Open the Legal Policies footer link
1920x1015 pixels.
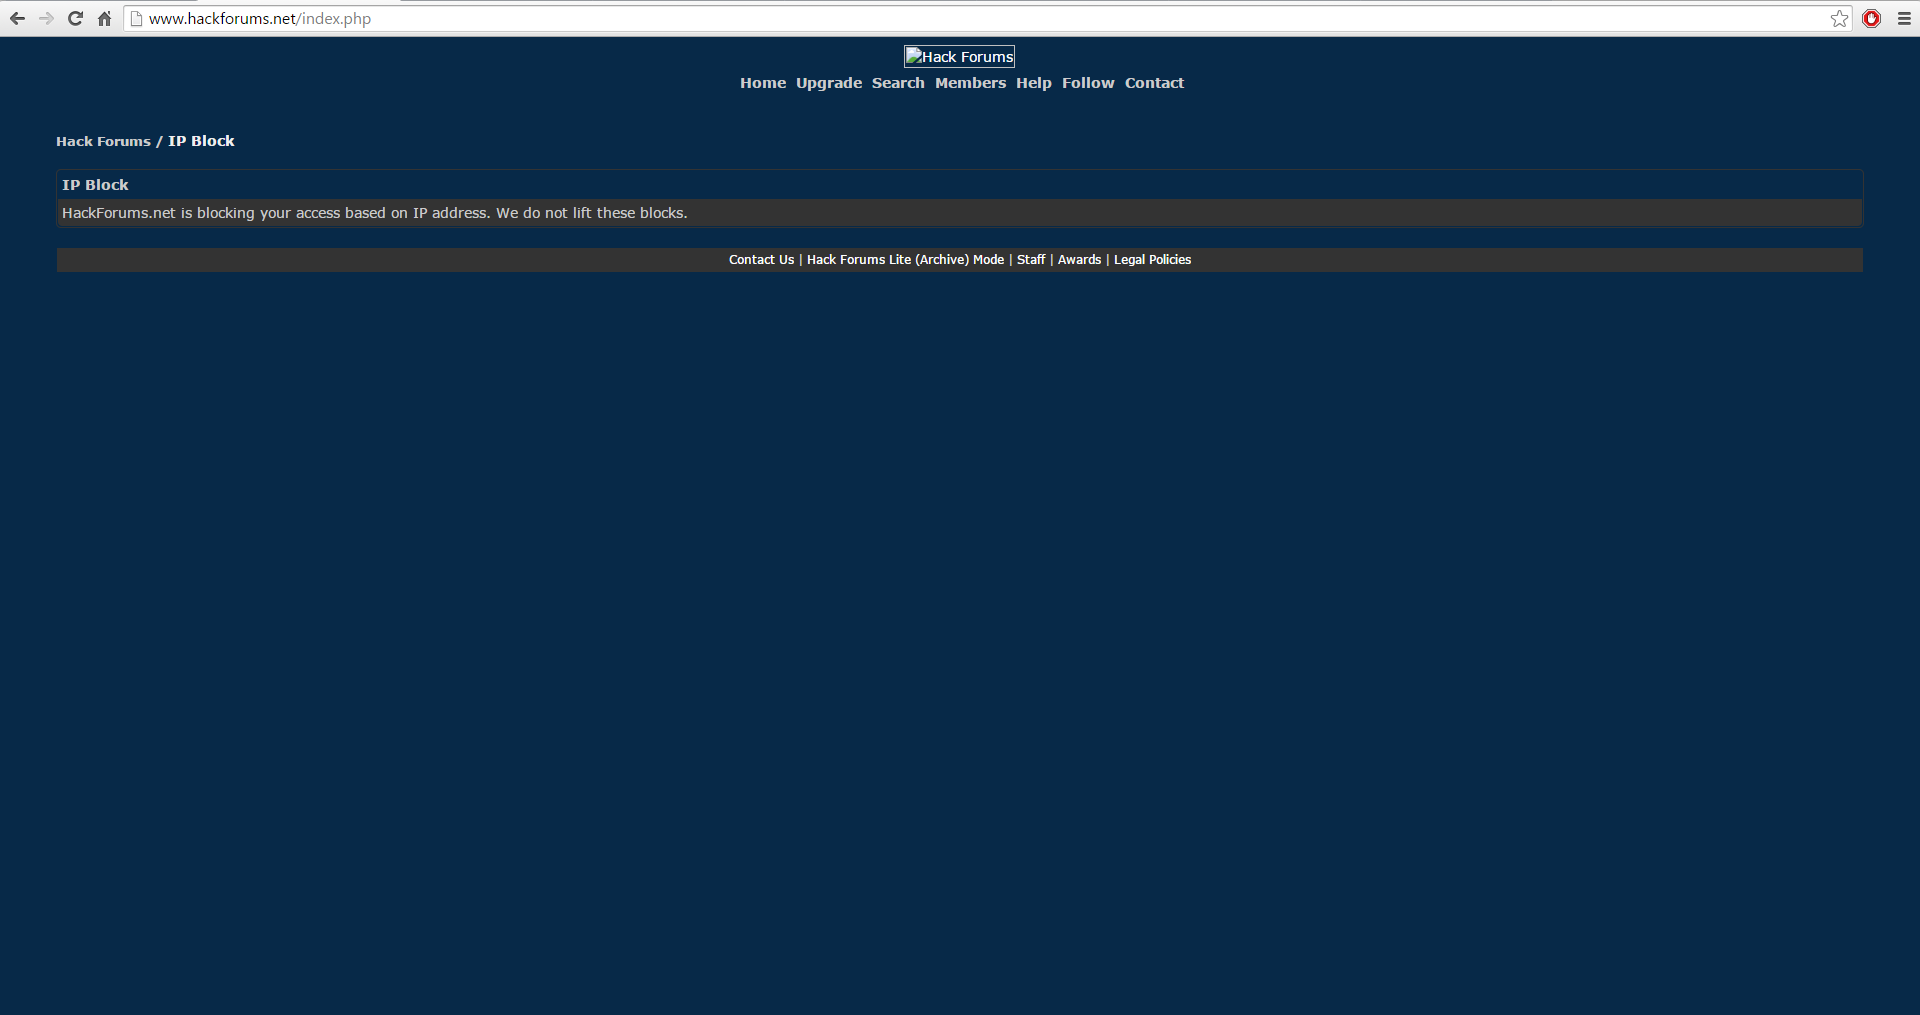1153,260
